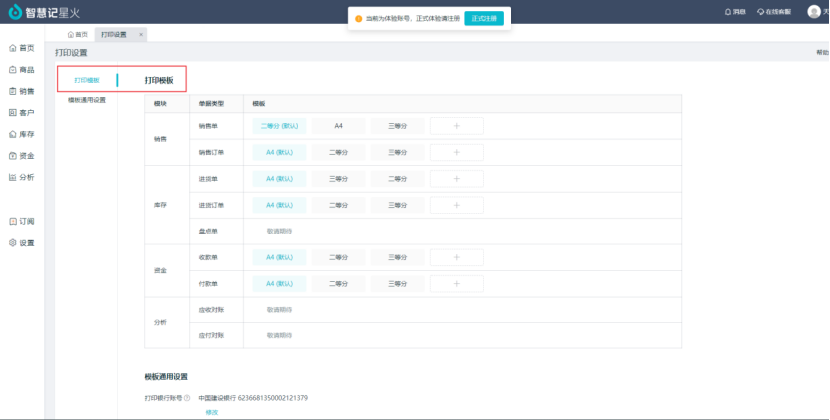Add a new template for 收款单
This screenshot has width=830, height=420.
point(457,257)
